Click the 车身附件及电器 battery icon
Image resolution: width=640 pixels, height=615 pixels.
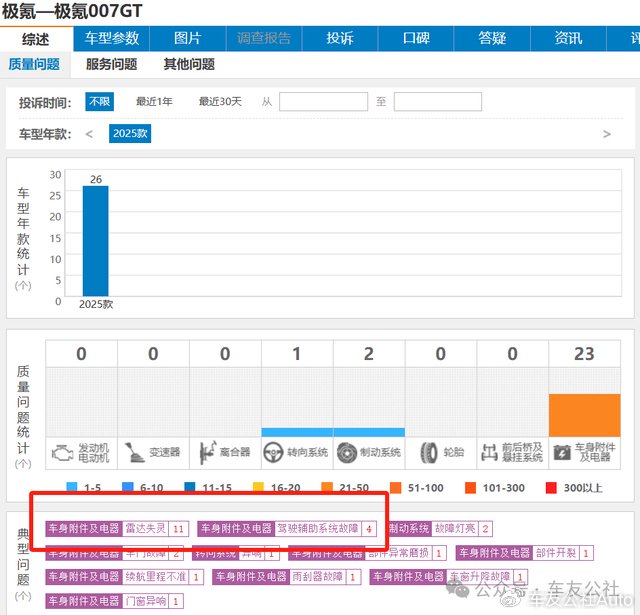pyautogui.click(x=562, y=453)
